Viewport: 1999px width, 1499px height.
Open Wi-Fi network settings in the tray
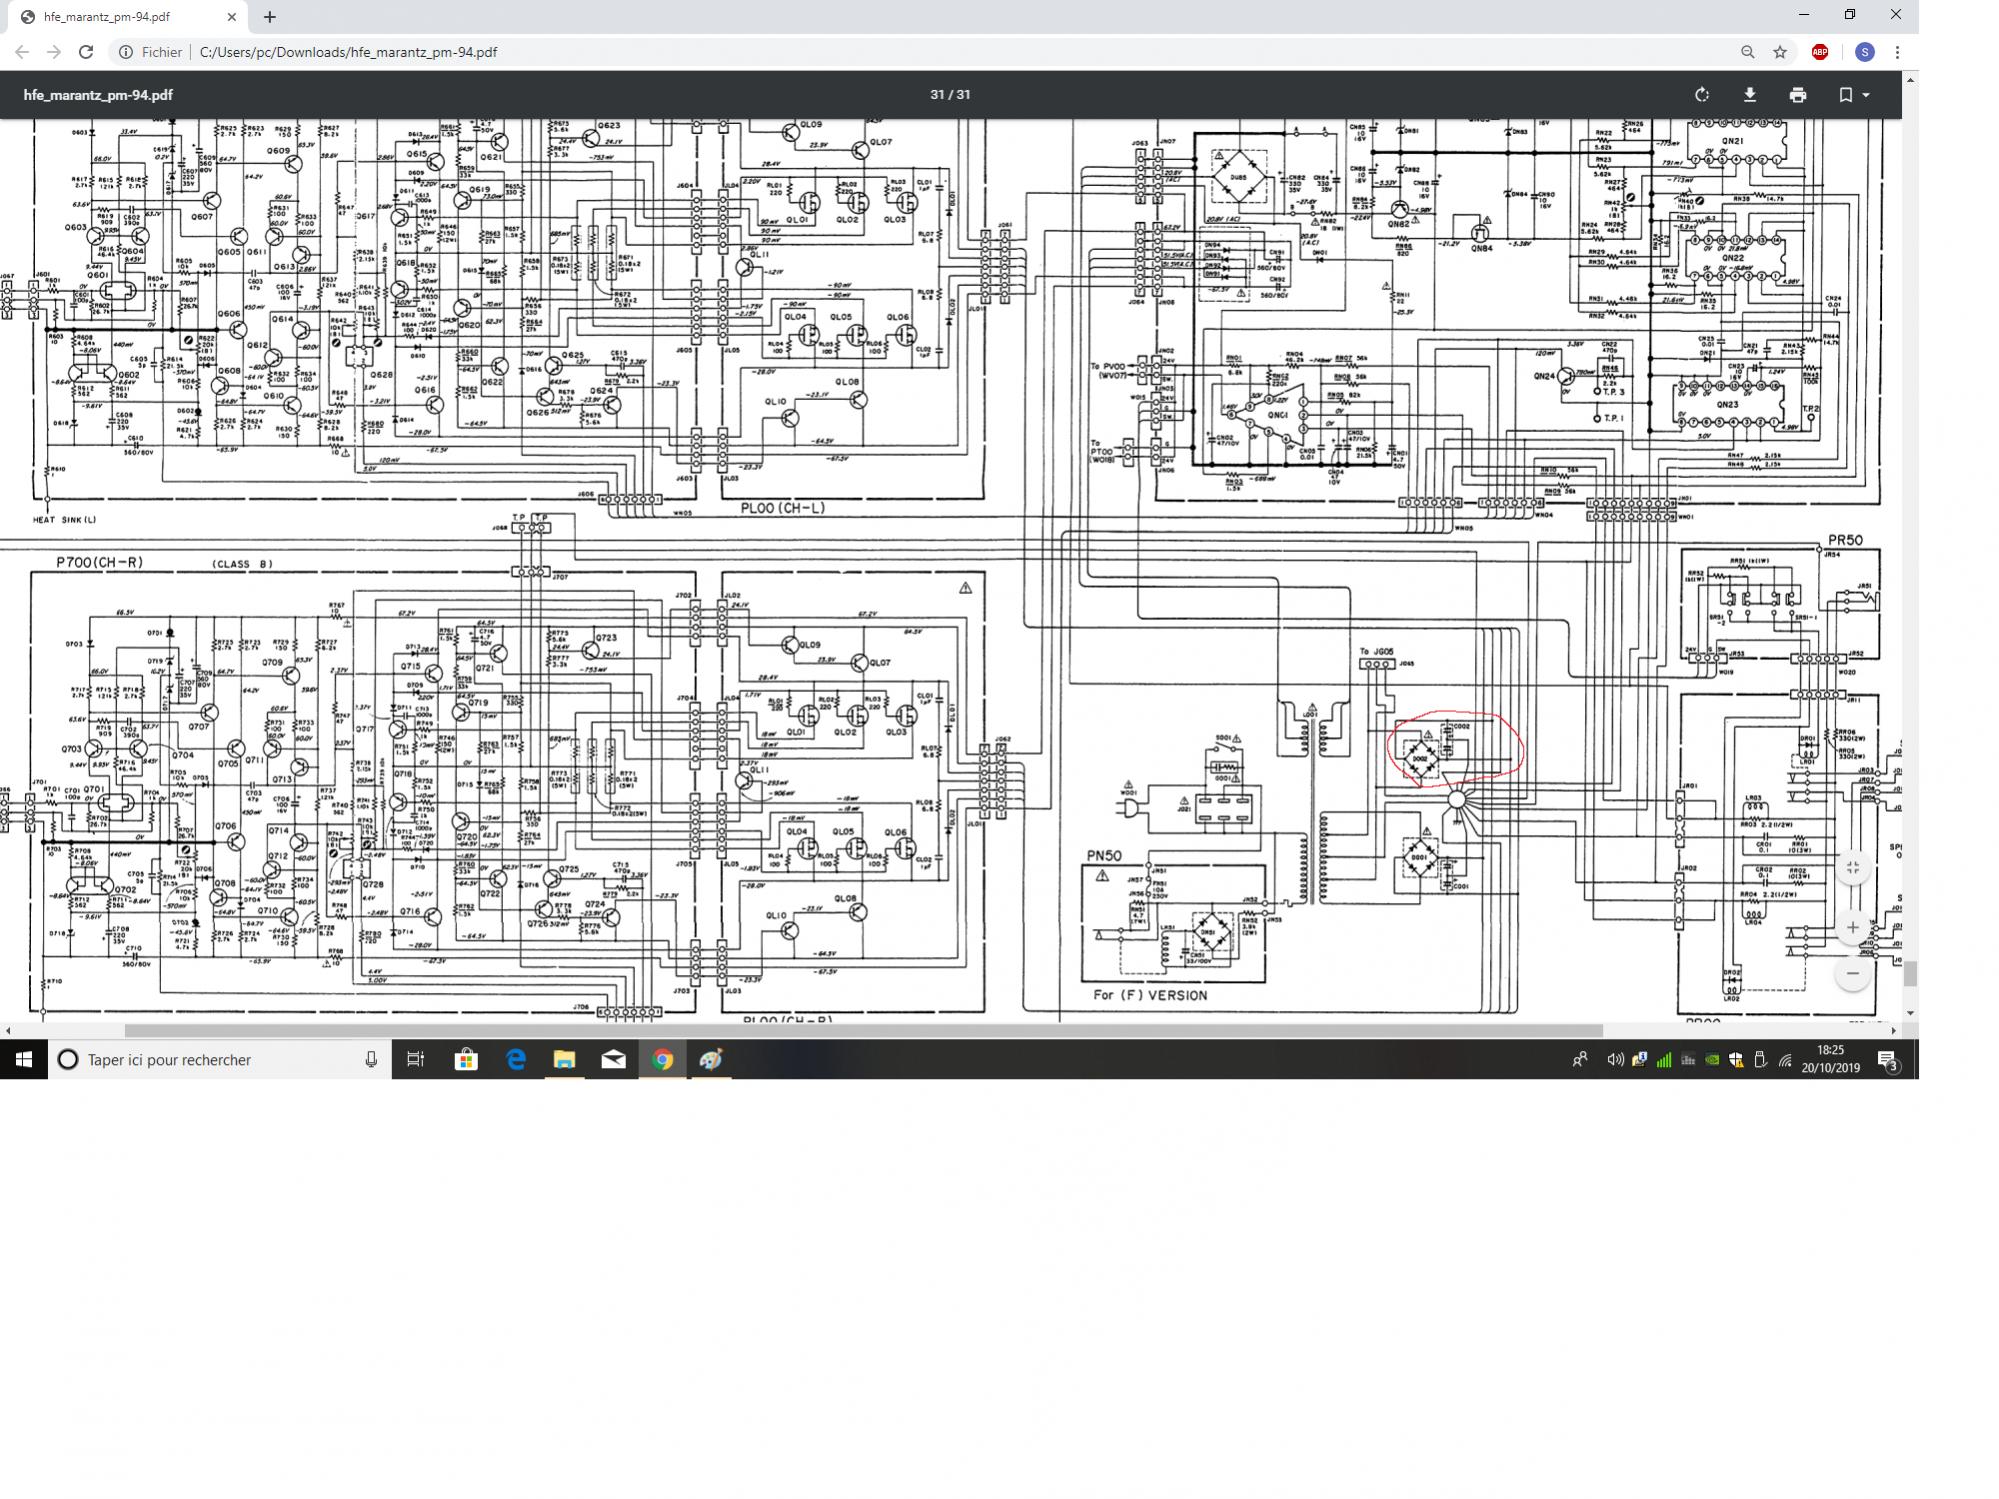pyautogui.click(x=1785, y=1060)
